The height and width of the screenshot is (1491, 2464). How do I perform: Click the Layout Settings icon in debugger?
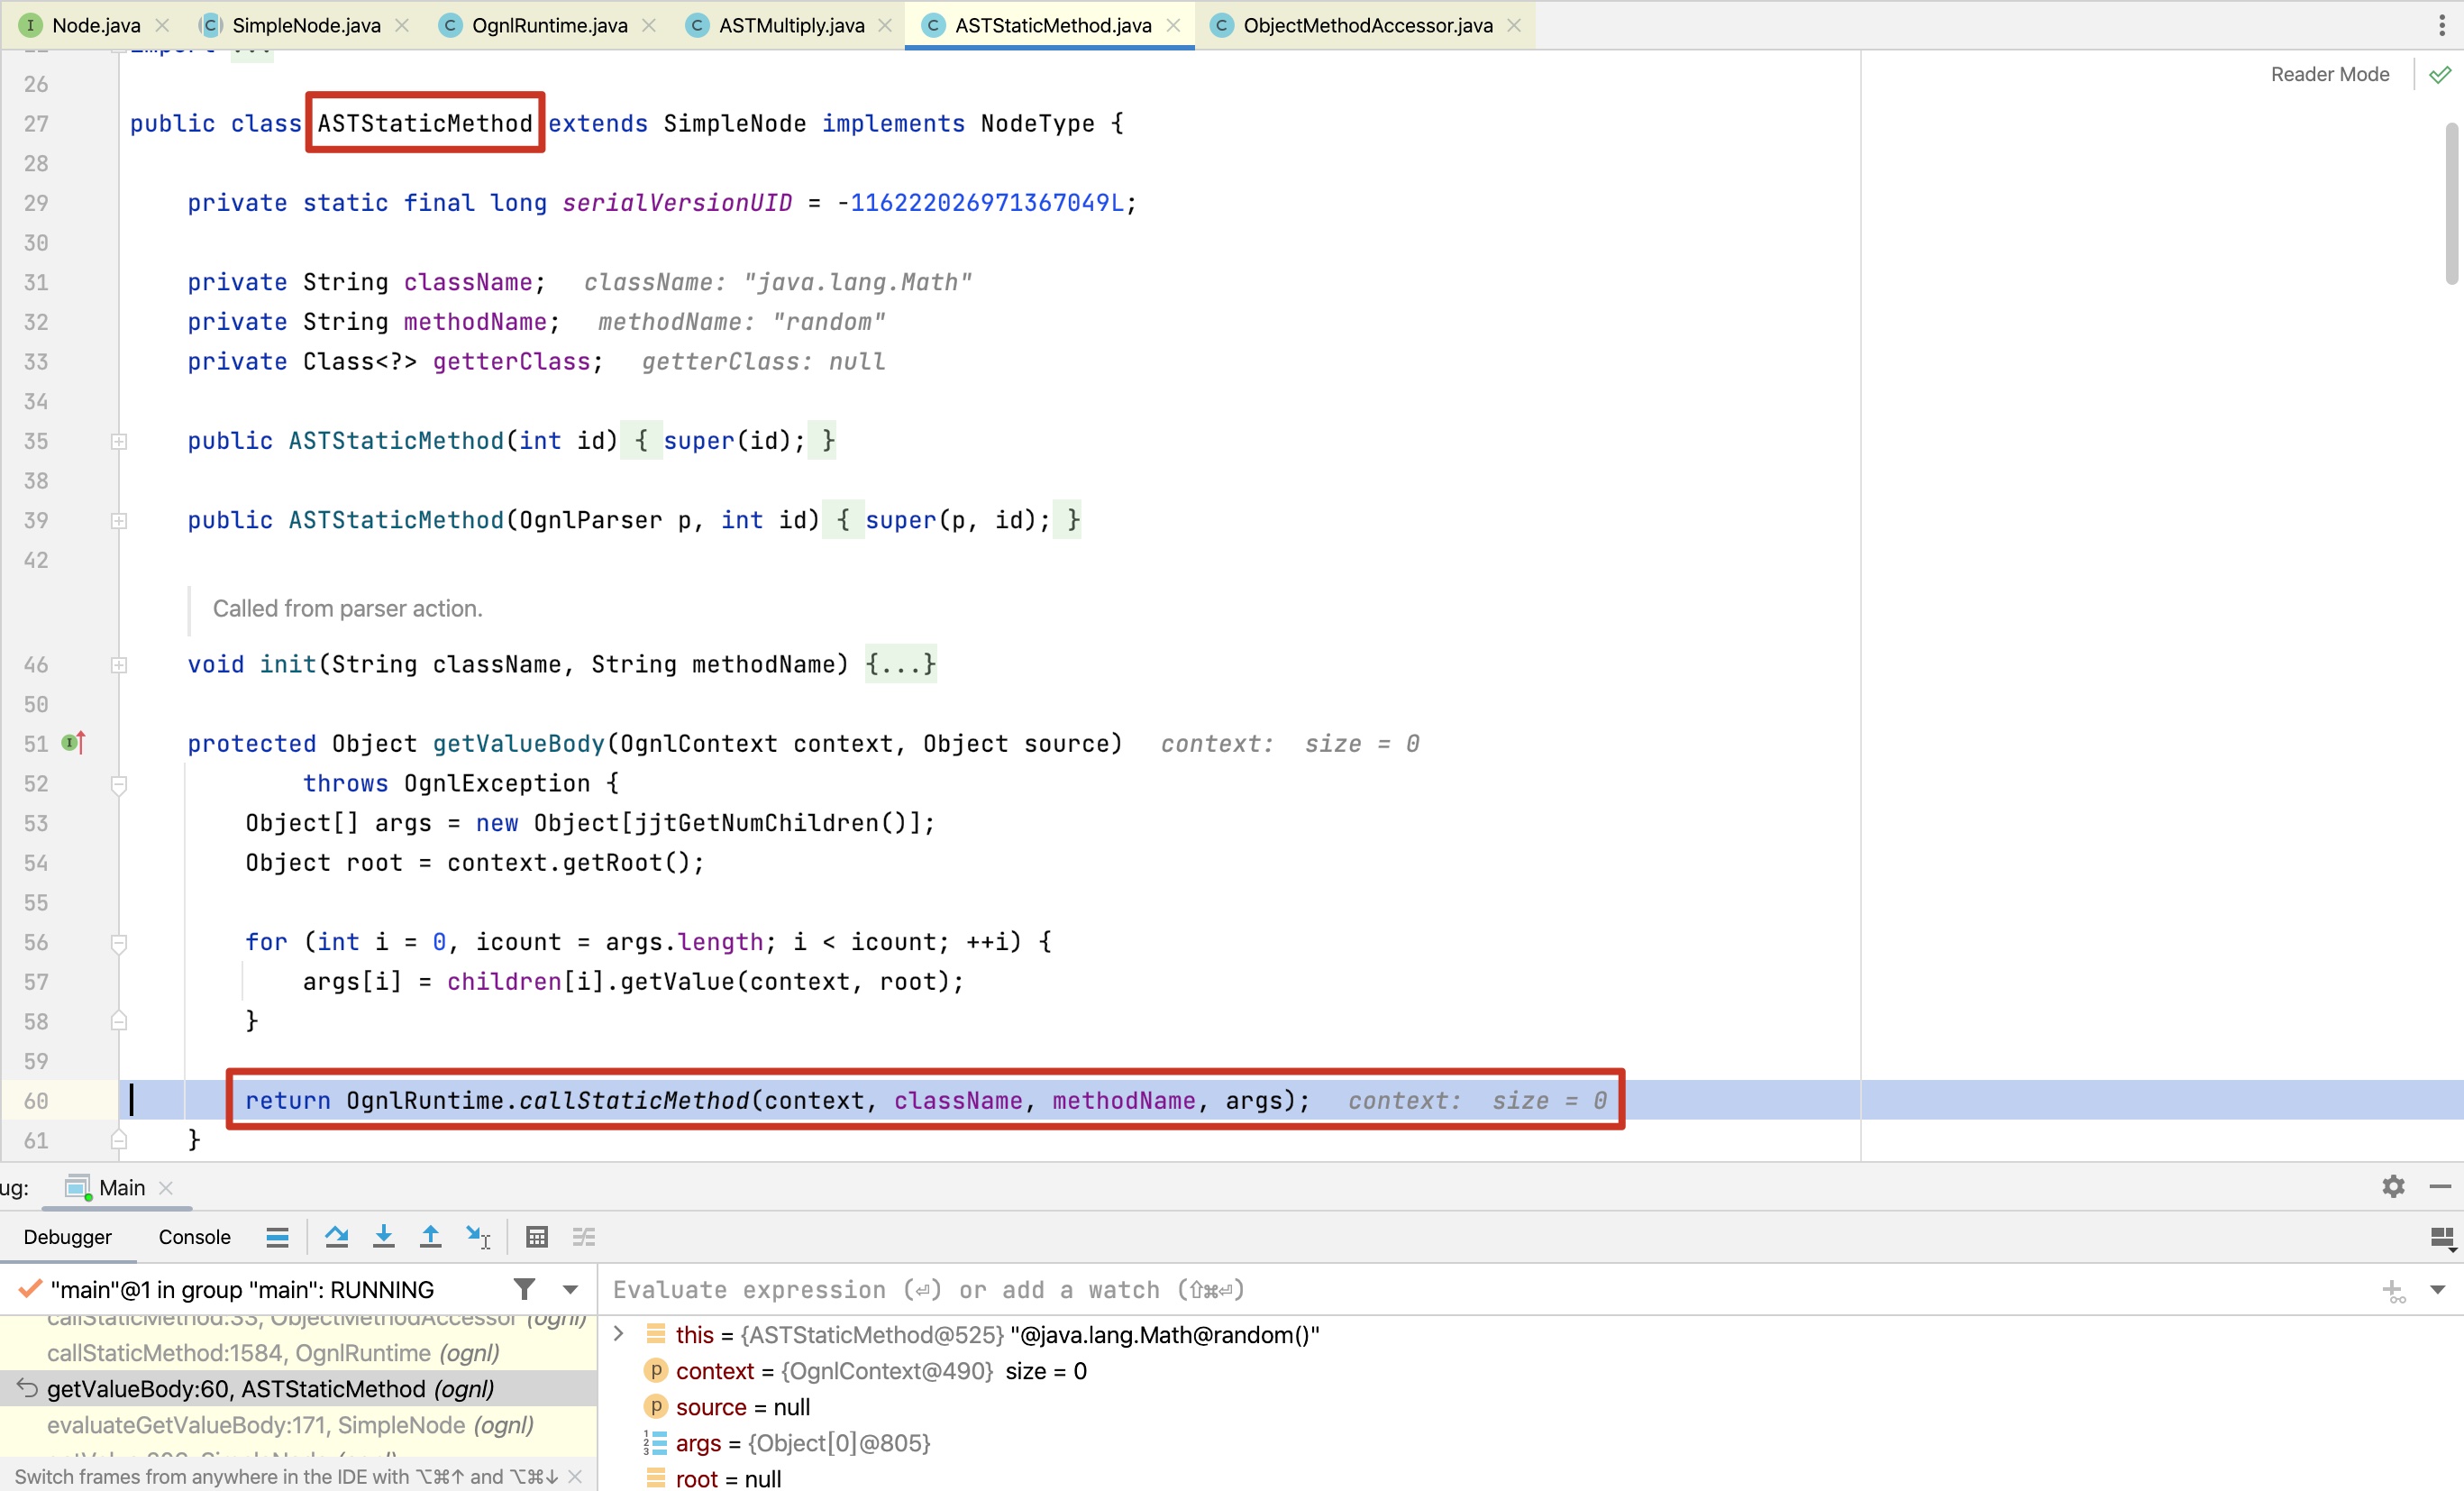pos(2442,1238)
